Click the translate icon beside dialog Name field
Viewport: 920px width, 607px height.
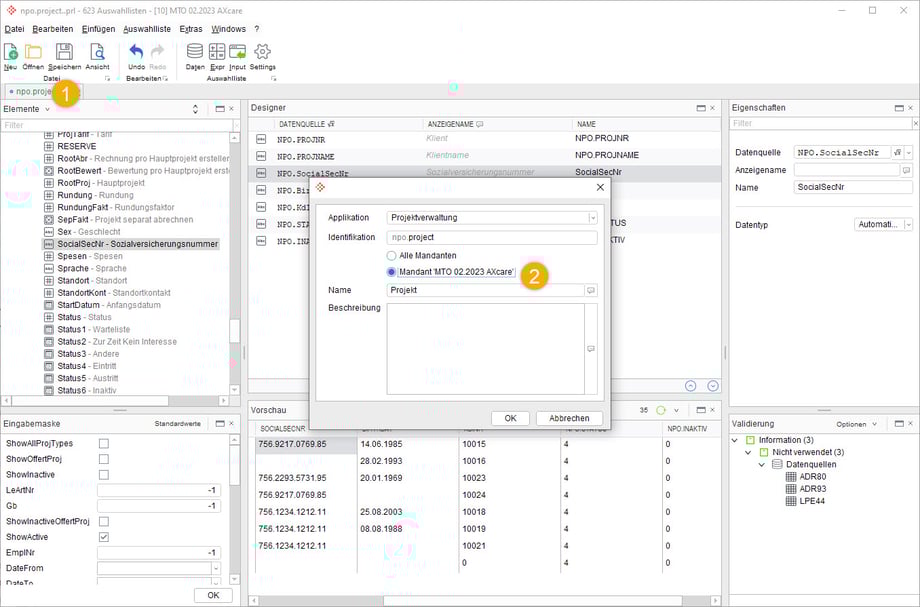pos(591,290)
